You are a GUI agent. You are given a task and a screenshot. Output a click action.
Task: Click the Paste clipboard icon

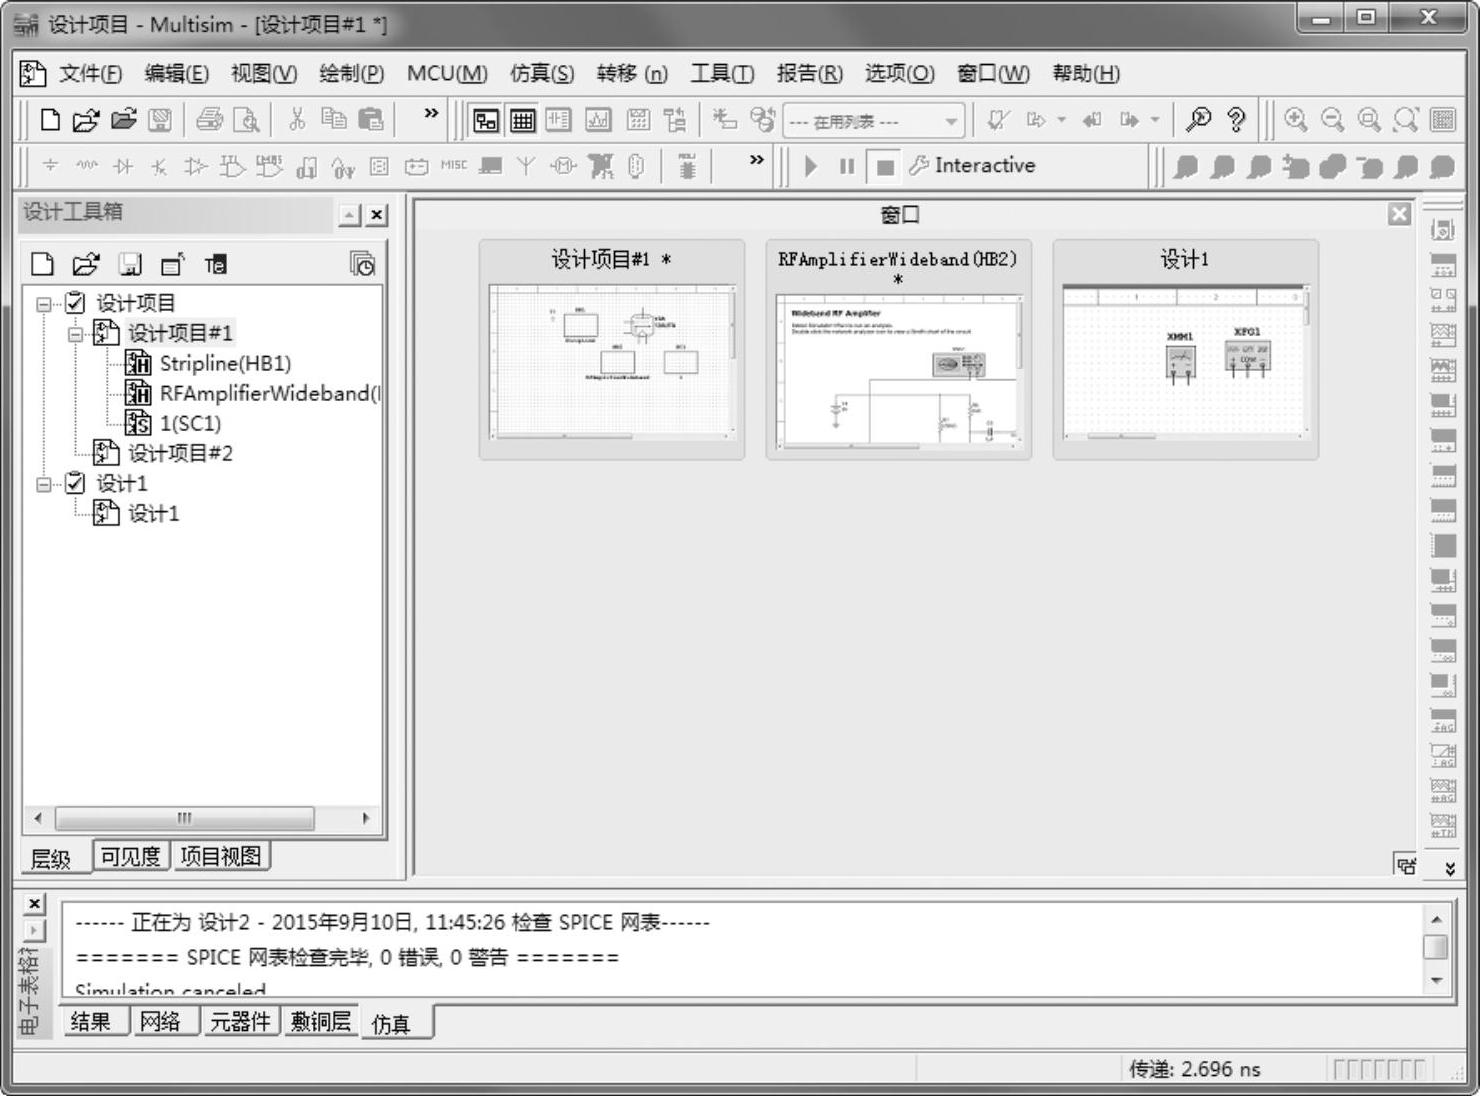(x=370, y=120)
